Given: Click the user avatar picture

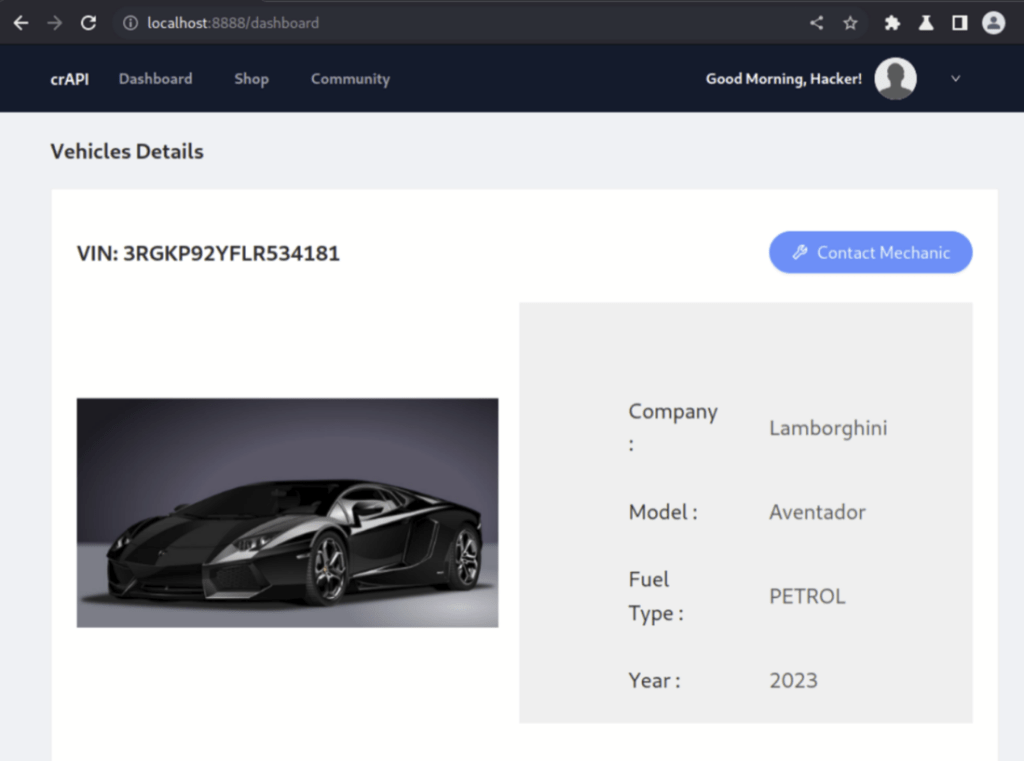Looking at the screenshot, I should [x=895, y=79].
